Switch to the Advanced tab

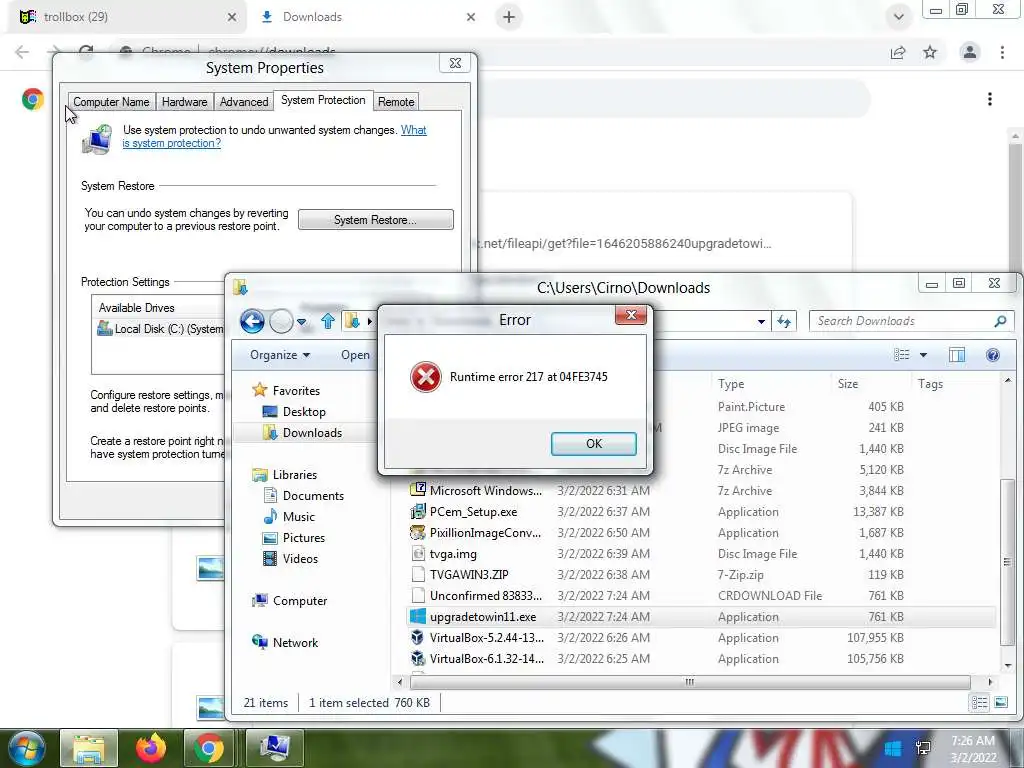point(244,102)
